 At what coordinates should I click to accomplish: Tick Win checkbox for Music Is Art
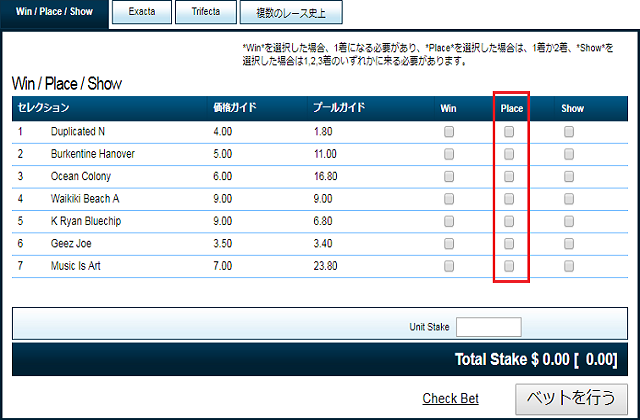[x=449, y=267]
